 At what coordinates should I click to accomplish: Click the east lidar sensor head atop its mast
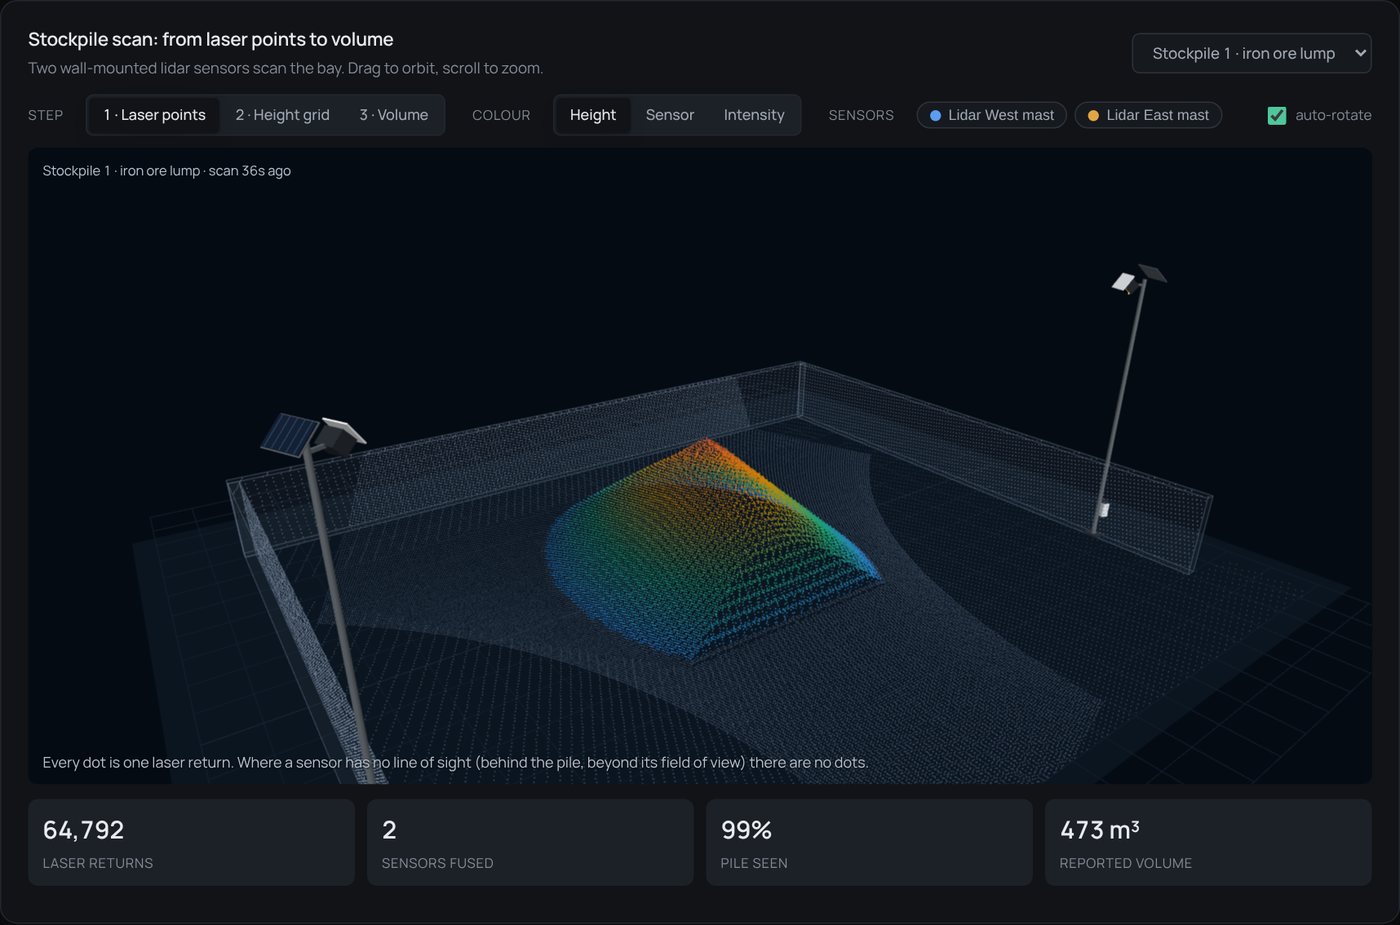tap(1139, 278)
